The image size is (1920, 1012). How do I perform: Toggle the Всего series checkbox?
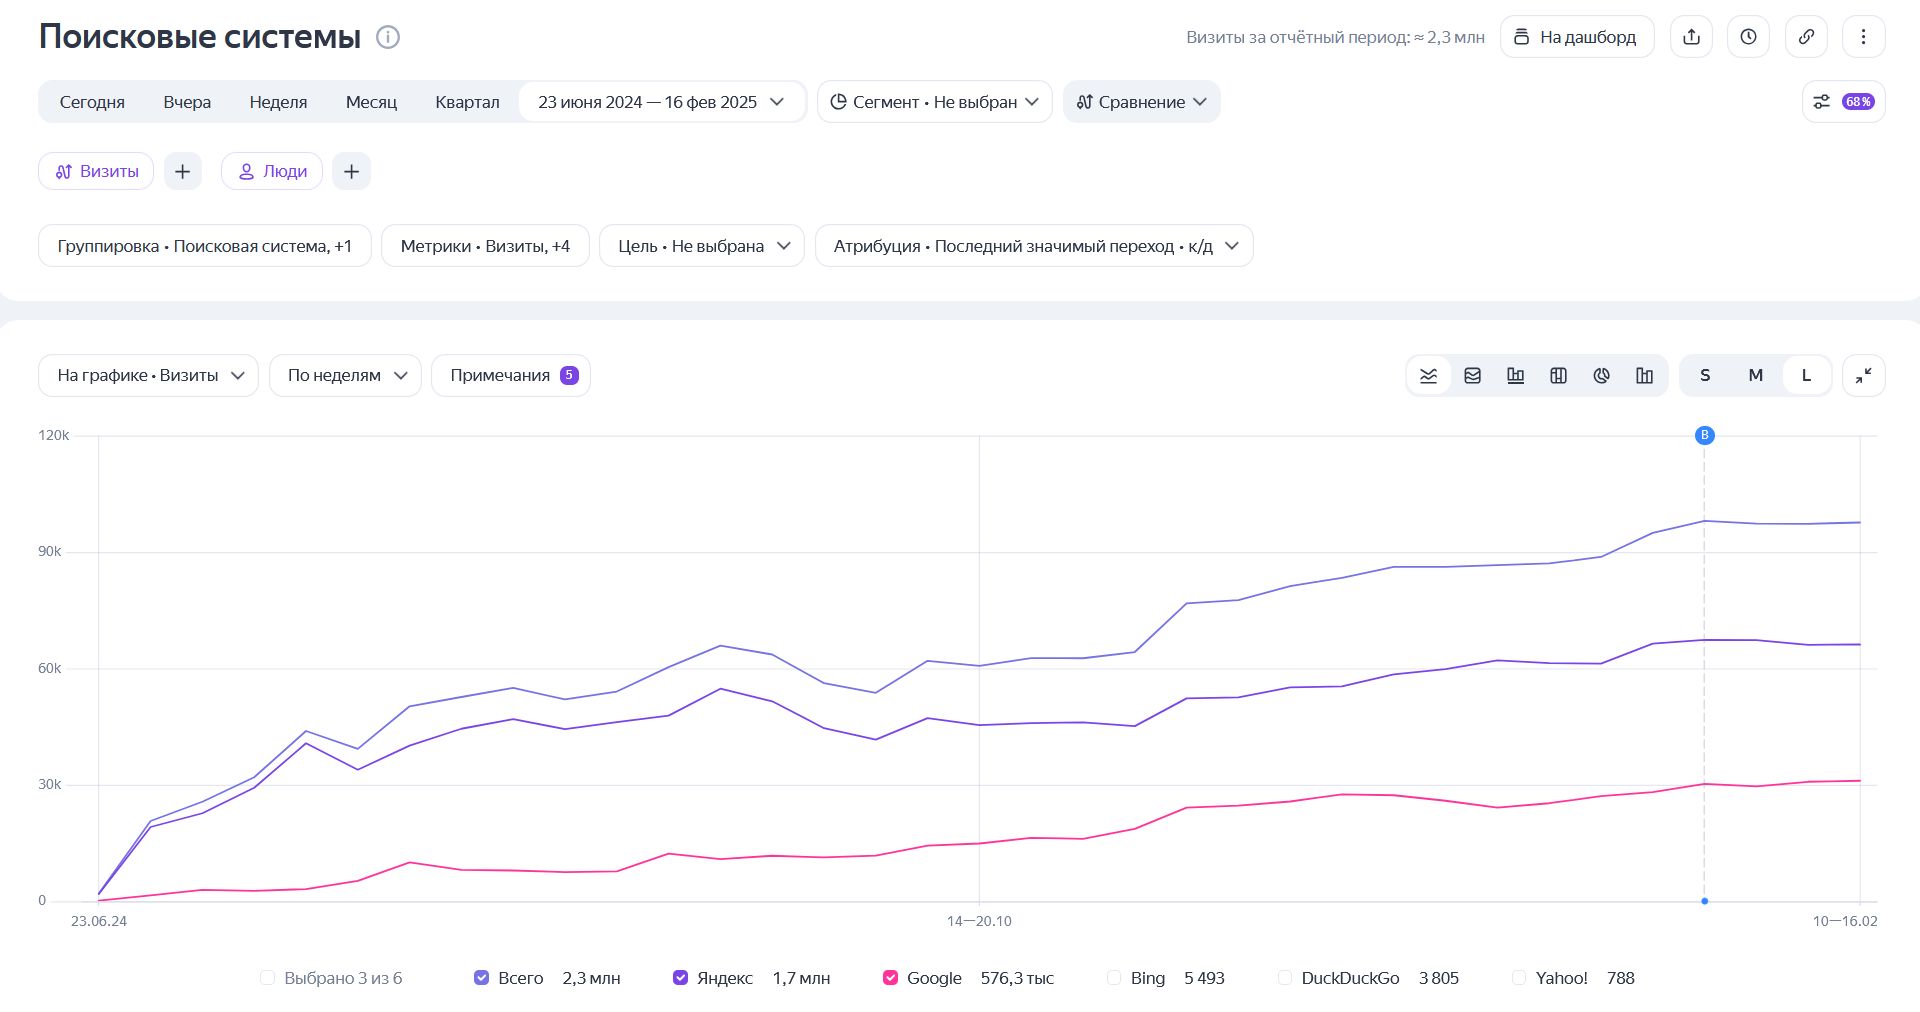point(481,978)
